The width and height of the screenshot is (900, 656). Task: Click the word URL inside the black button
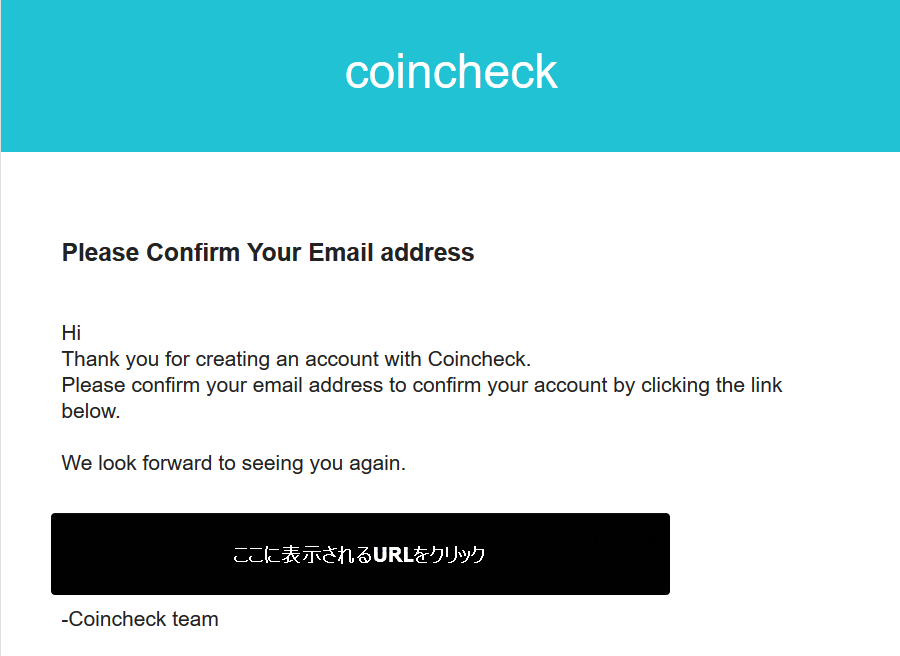pyautogui.click(x=393, y=554)
